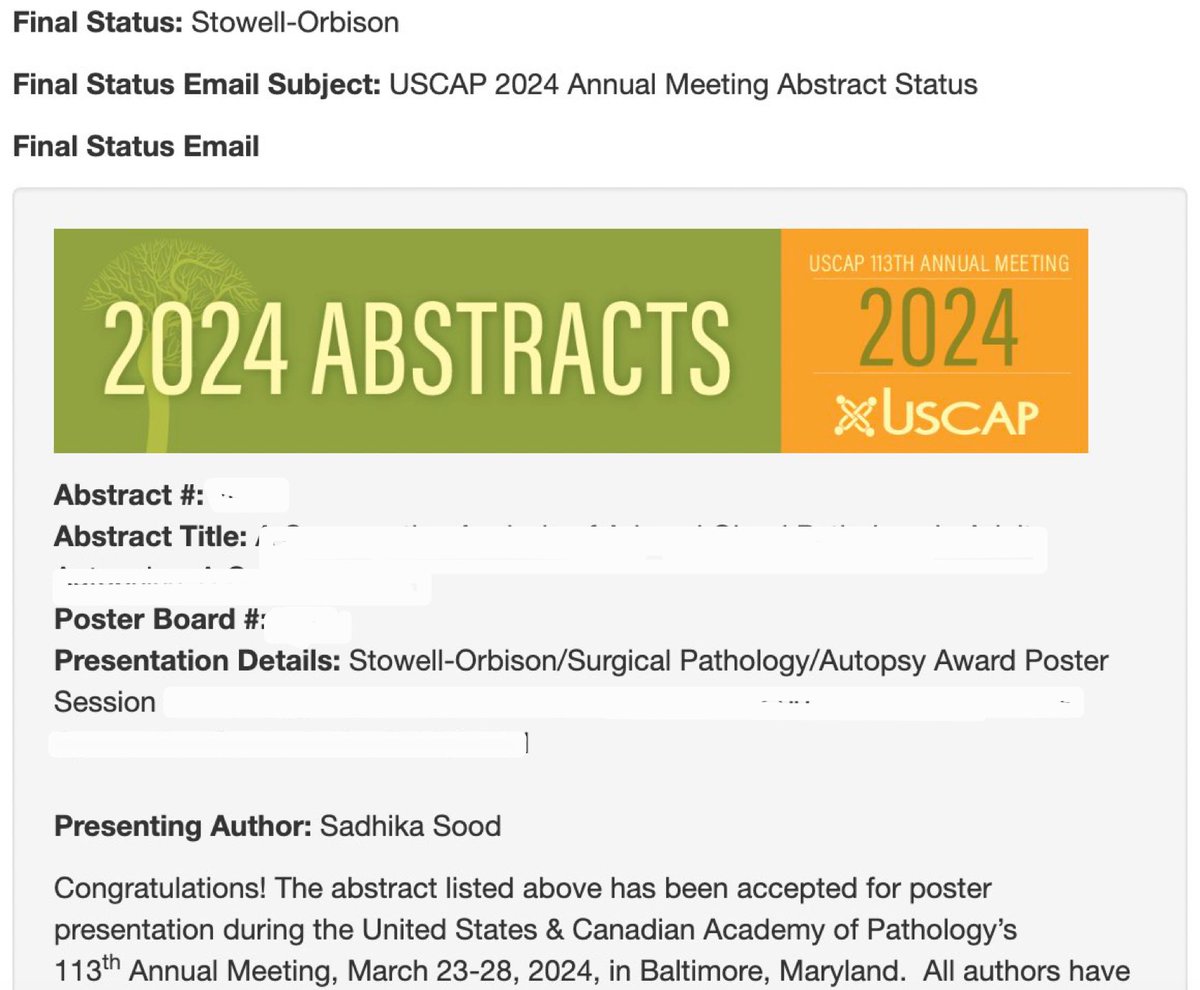Click the USCAP 113TH ANNUAL MEETING heading
1200x990 pixels.
pos(938,264)
